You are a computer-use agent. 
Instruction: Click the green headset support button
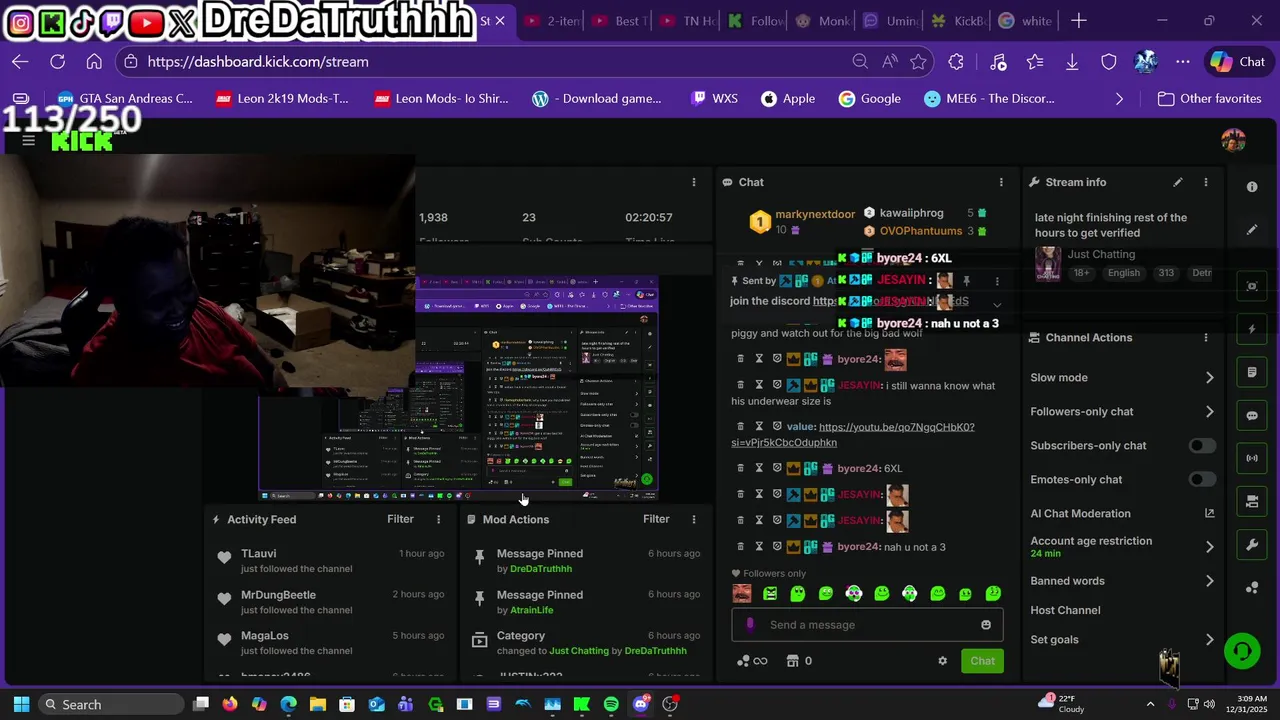pos(1242,651)
